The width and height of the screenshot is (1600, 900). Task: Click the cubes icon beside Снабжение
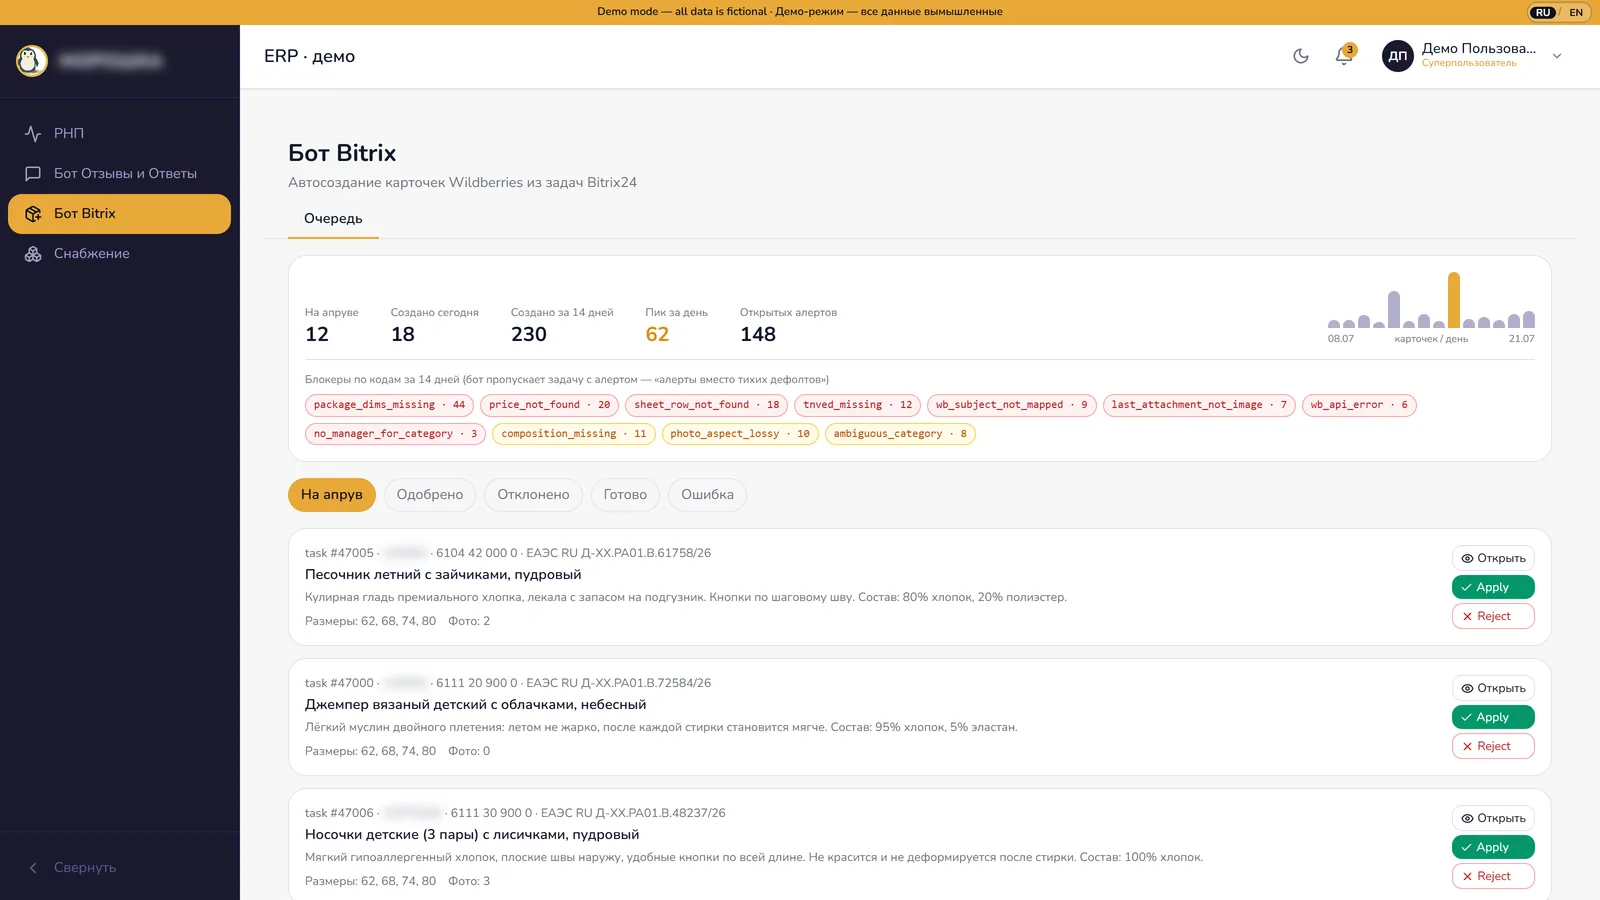click(33, 253)
